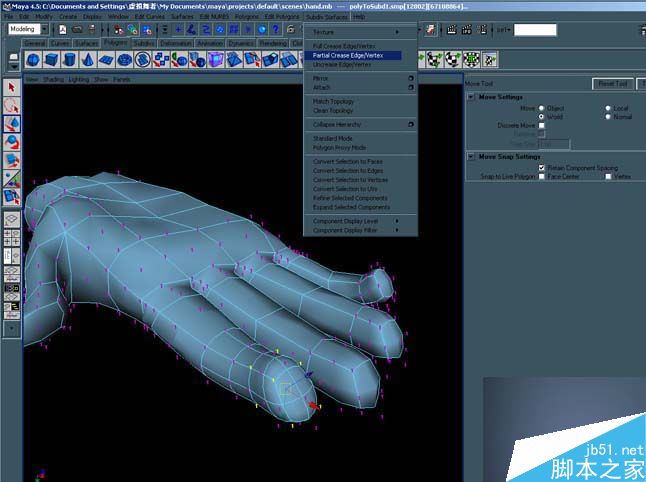
Task: Select the Normal move radio button
Action: click(x=608, y=117)
